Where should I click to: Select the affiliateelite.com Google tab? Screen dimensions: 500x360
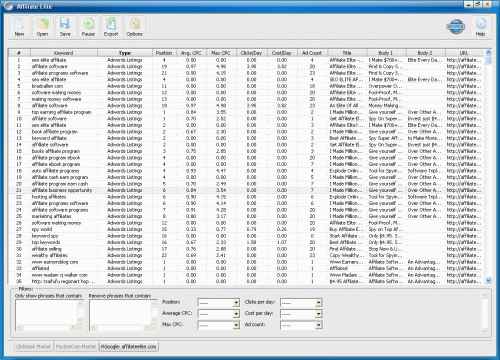129,347
